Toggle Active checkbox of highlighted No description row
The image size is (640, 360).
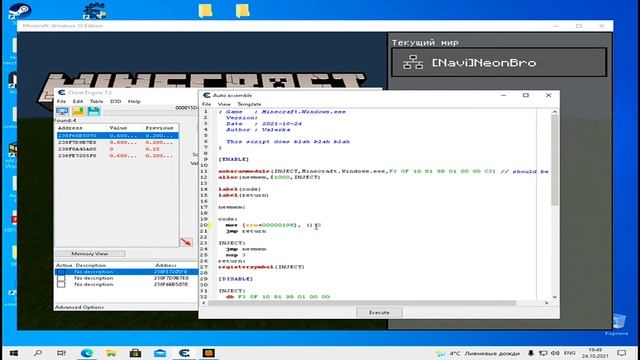click(x=61, y=272)
